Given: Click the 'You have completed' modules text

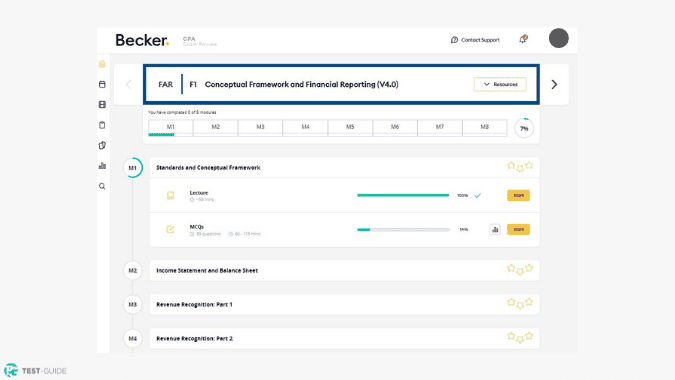Looking at the screenshot, I should pos(182,112).
